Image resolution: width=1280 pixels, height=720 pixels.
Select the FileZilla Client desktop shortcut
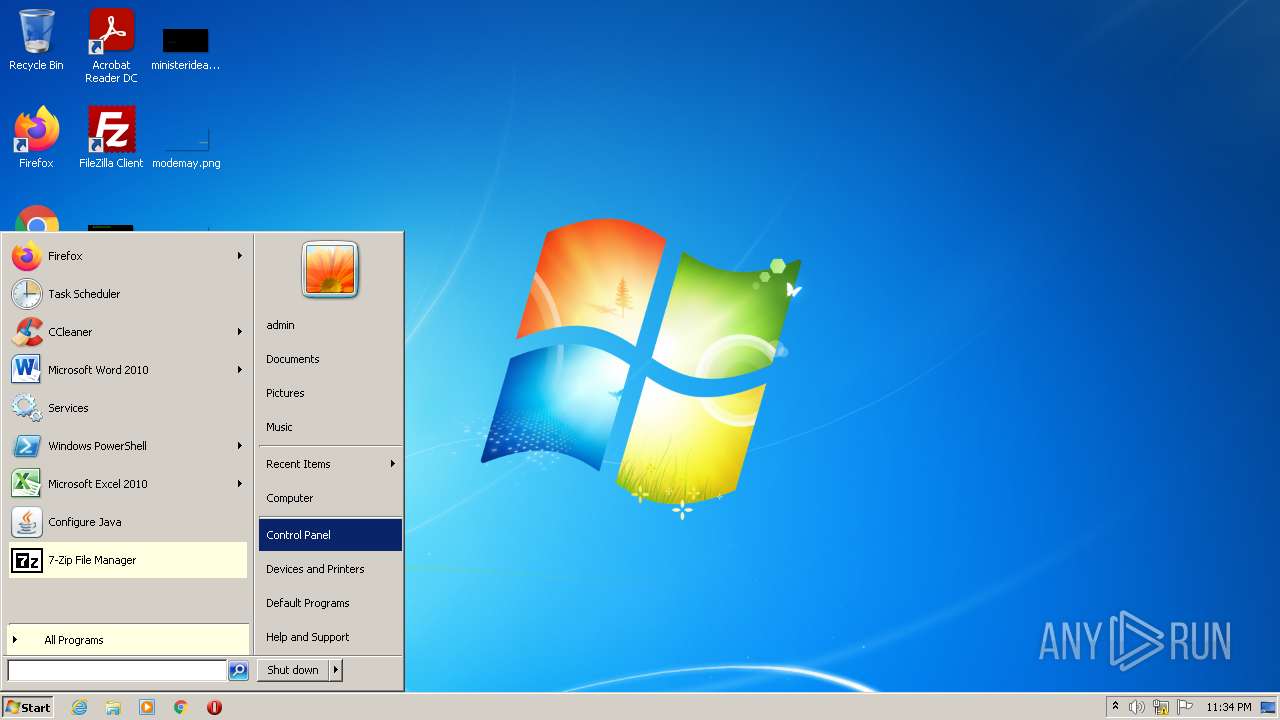point(111,138)
